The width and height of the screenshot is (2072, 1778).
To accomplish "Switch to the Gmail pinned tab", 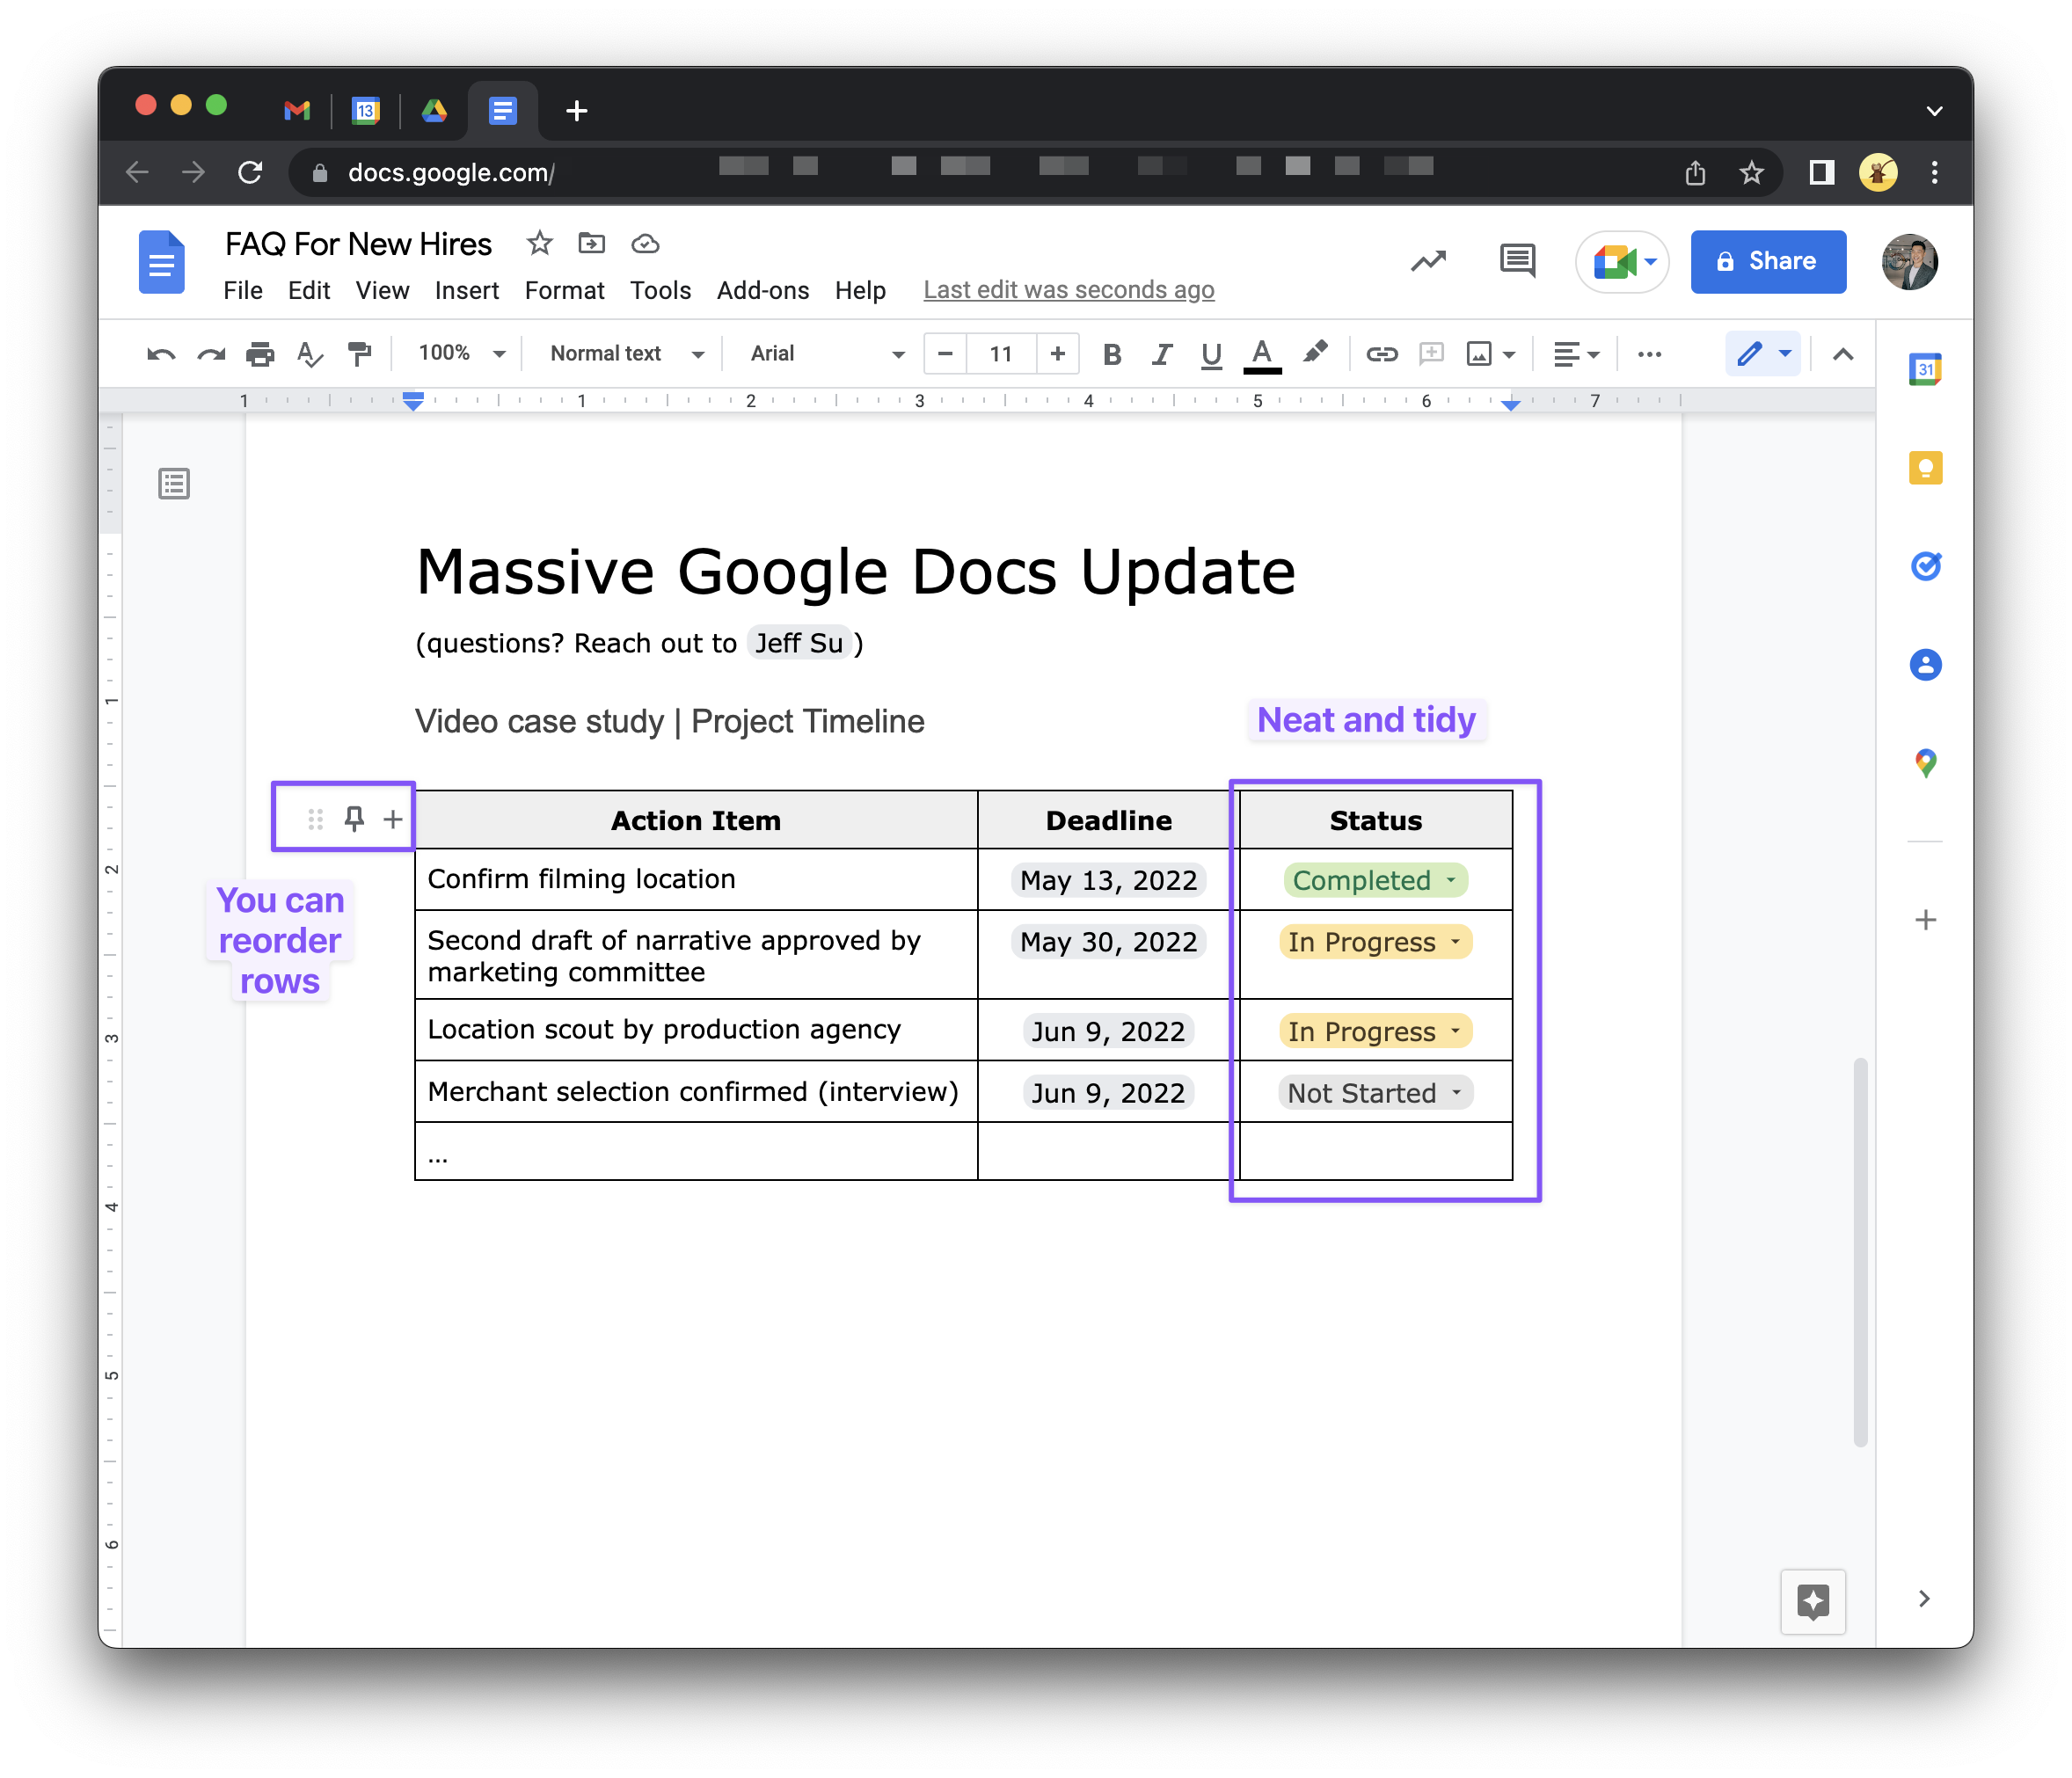I will (297, 110).
